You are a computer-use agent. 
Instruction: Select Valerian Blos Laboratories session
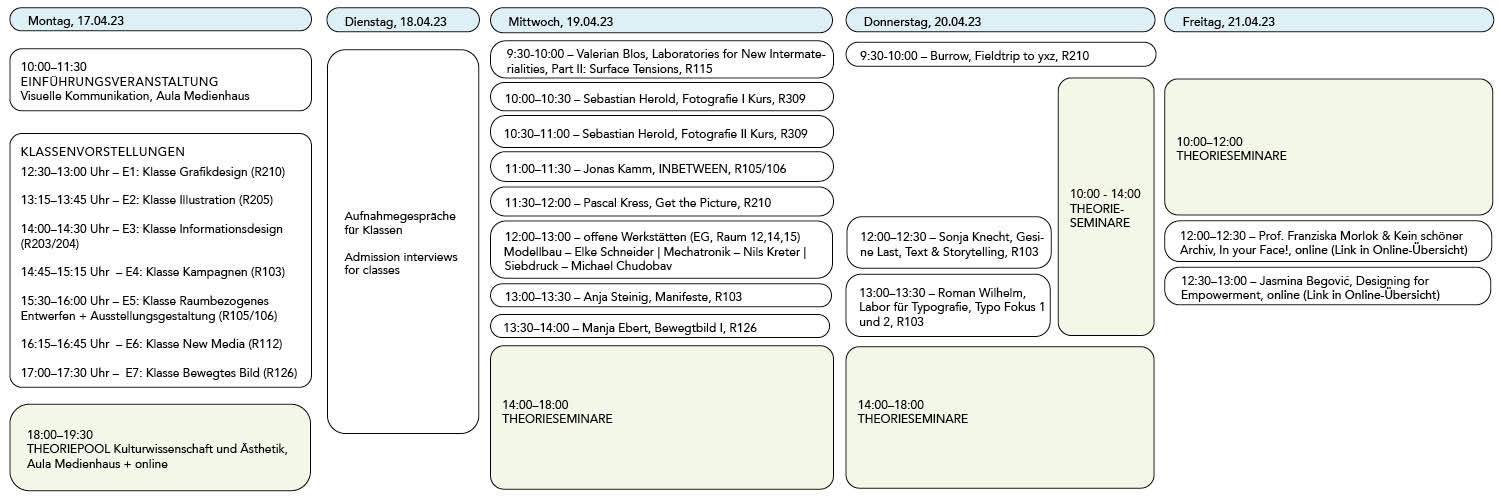click(661, 60)
